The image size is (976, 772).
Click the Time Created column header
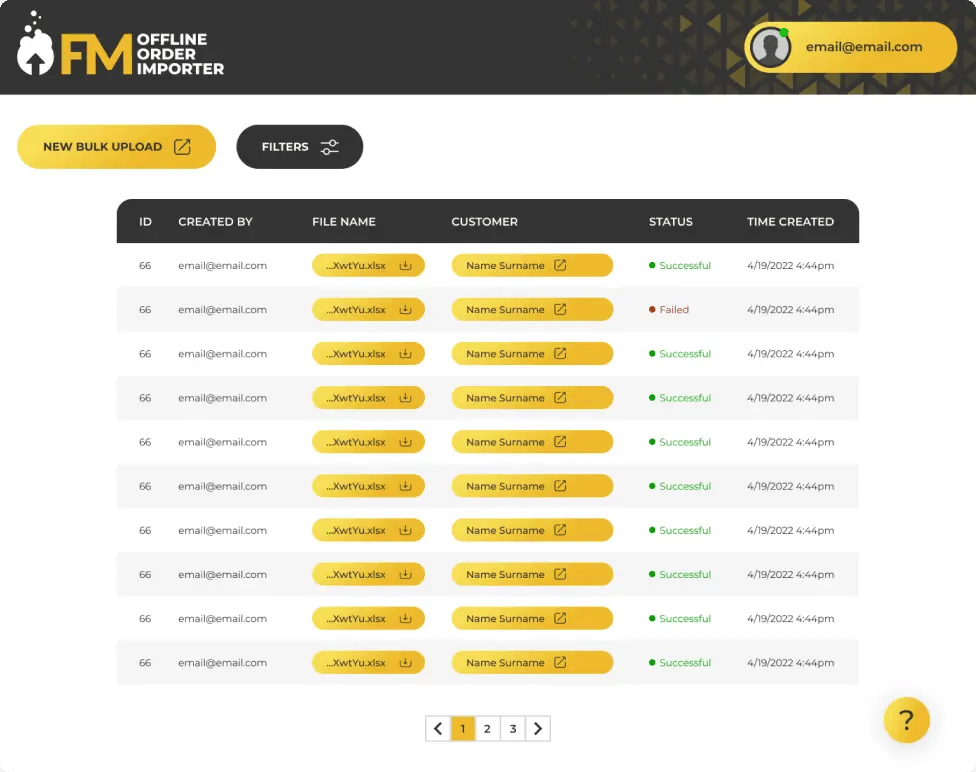coord(790,222)
